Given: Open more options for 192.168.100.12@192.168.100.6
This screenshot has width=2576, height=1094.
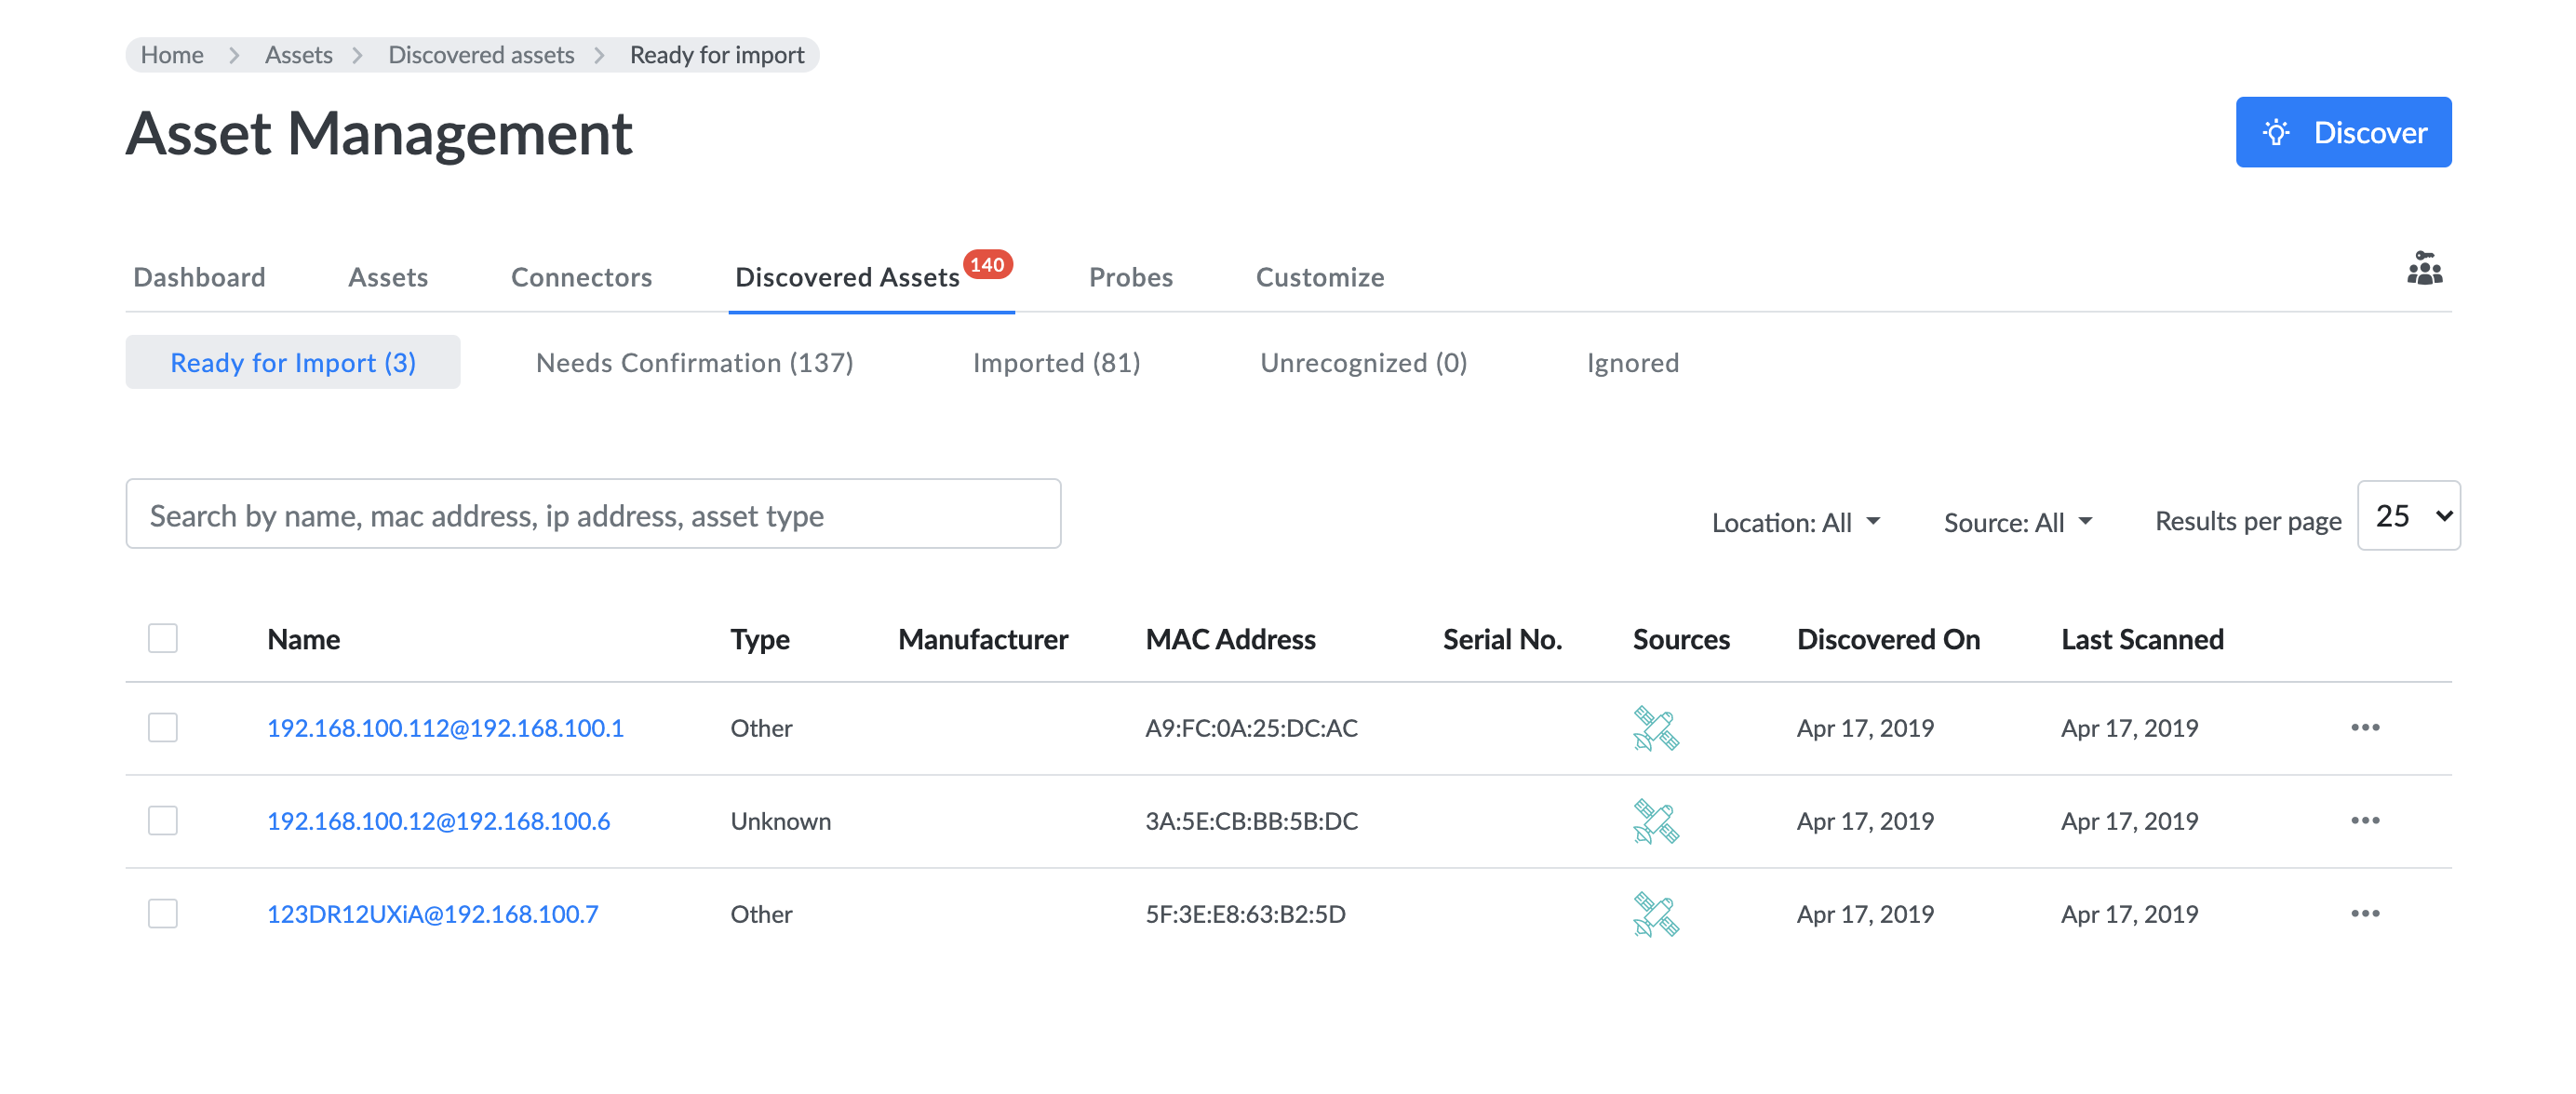Looking at the screenshot, I should pyautogui.click(x=2365, y=820).
